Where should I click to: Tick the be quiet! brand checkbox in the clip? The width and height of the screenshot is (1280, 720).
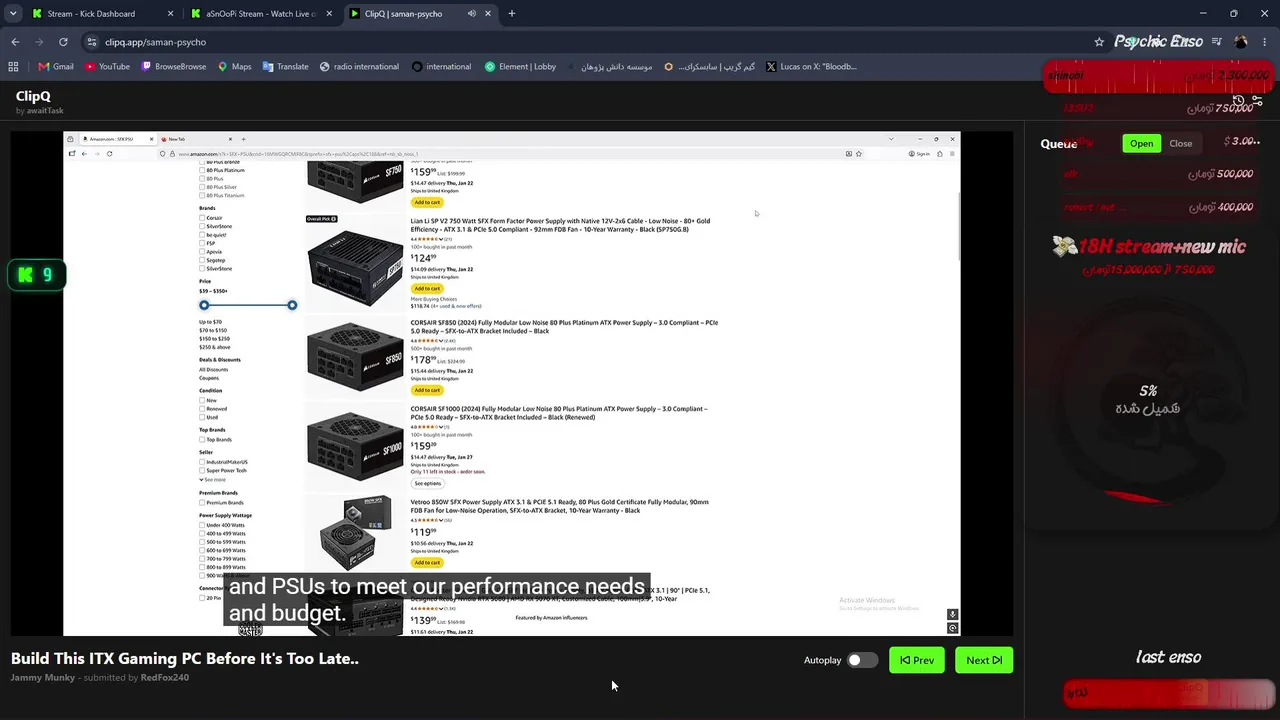point(202,235)
